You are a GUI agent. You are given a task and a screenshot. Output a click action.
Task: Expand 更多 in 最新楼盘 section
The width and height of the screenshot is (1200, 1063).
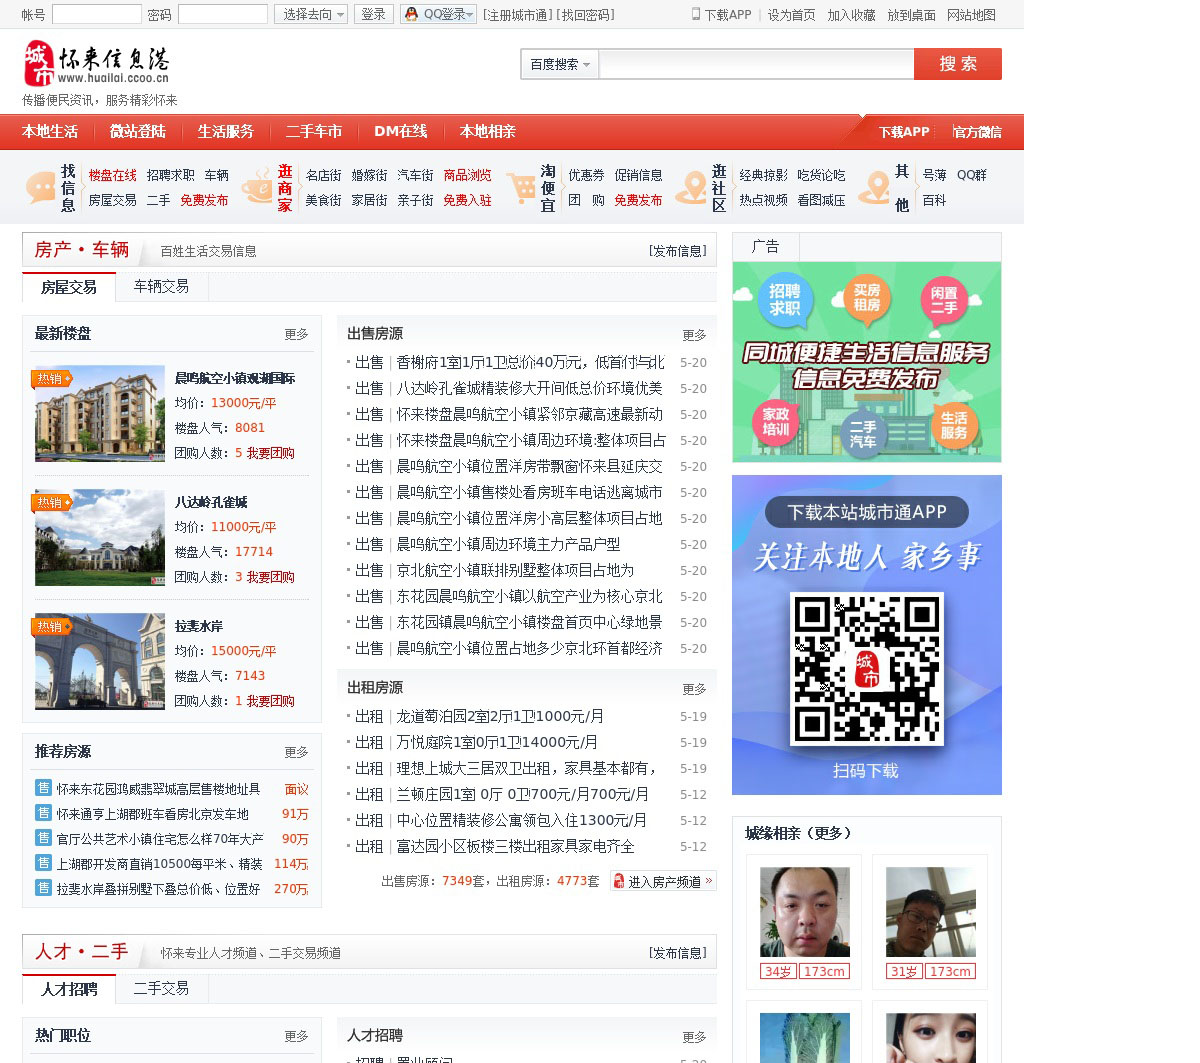296,334
